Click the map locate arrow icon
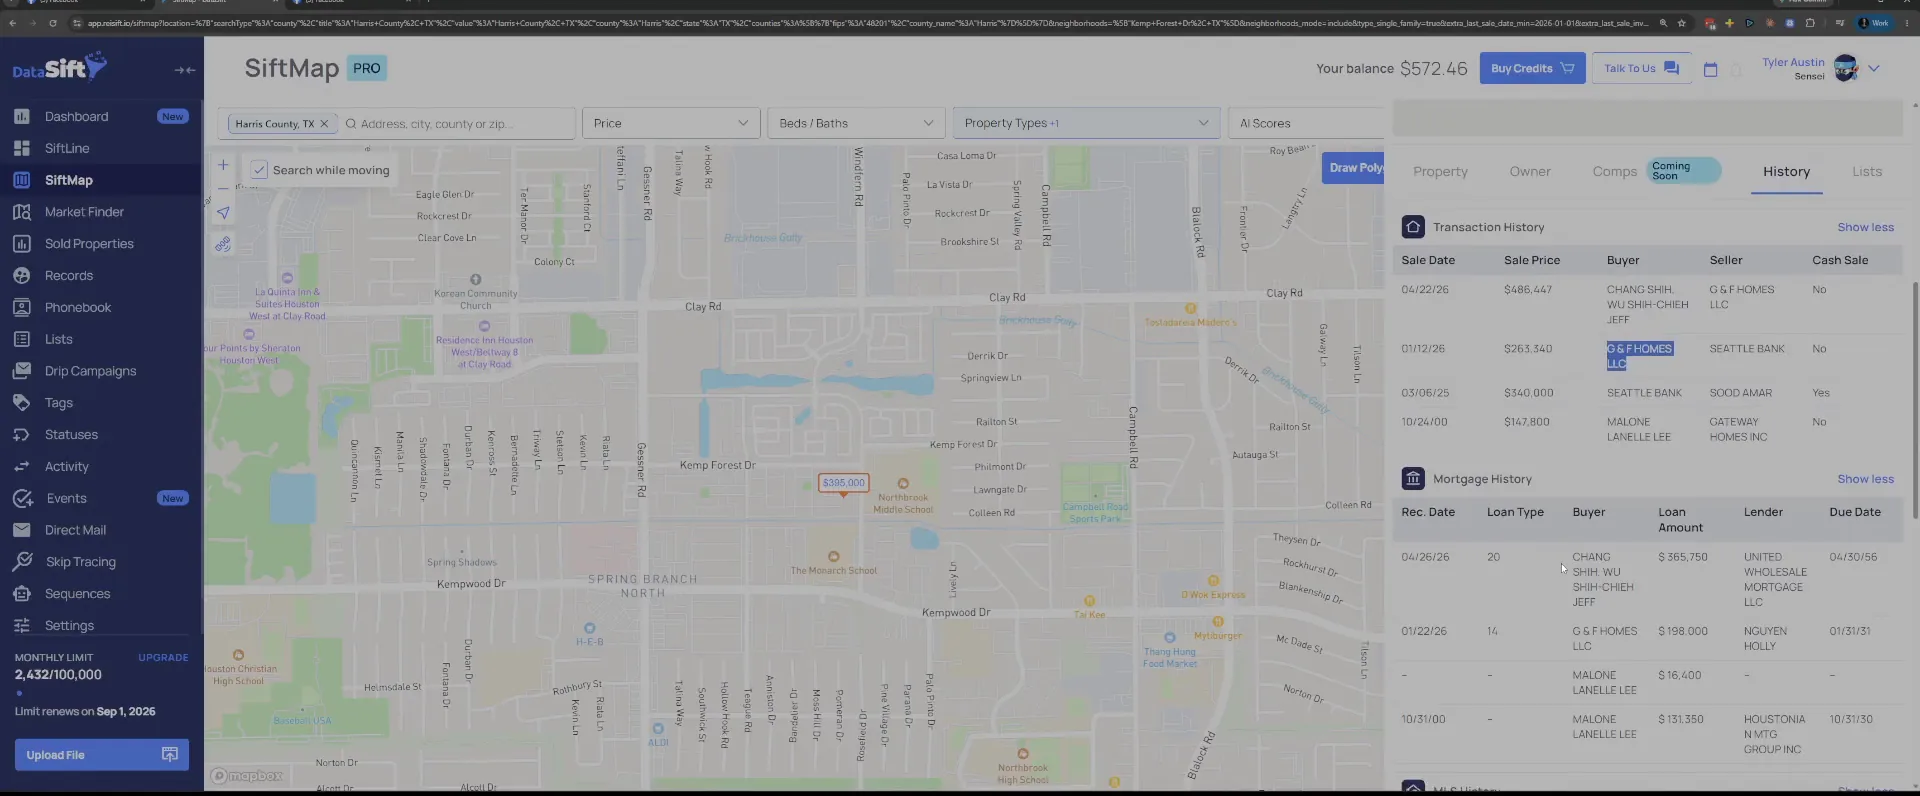Viewport: 1920px width, 796px height. 223,213
